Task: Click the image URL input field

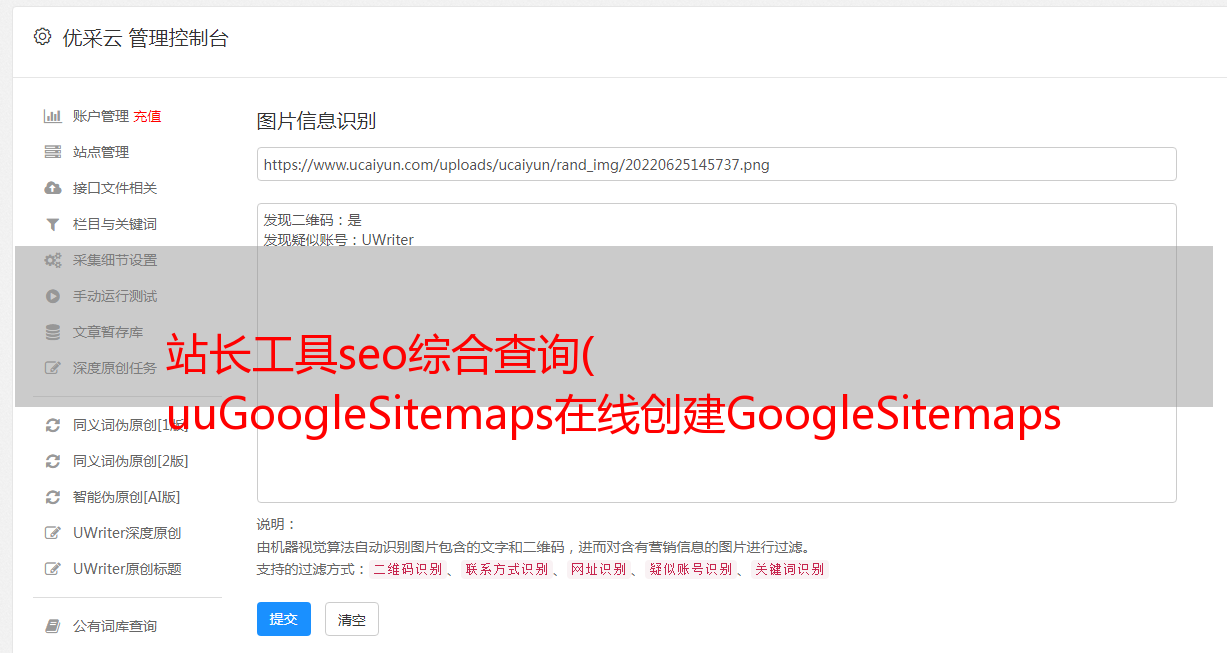Action: click(716, 164)
